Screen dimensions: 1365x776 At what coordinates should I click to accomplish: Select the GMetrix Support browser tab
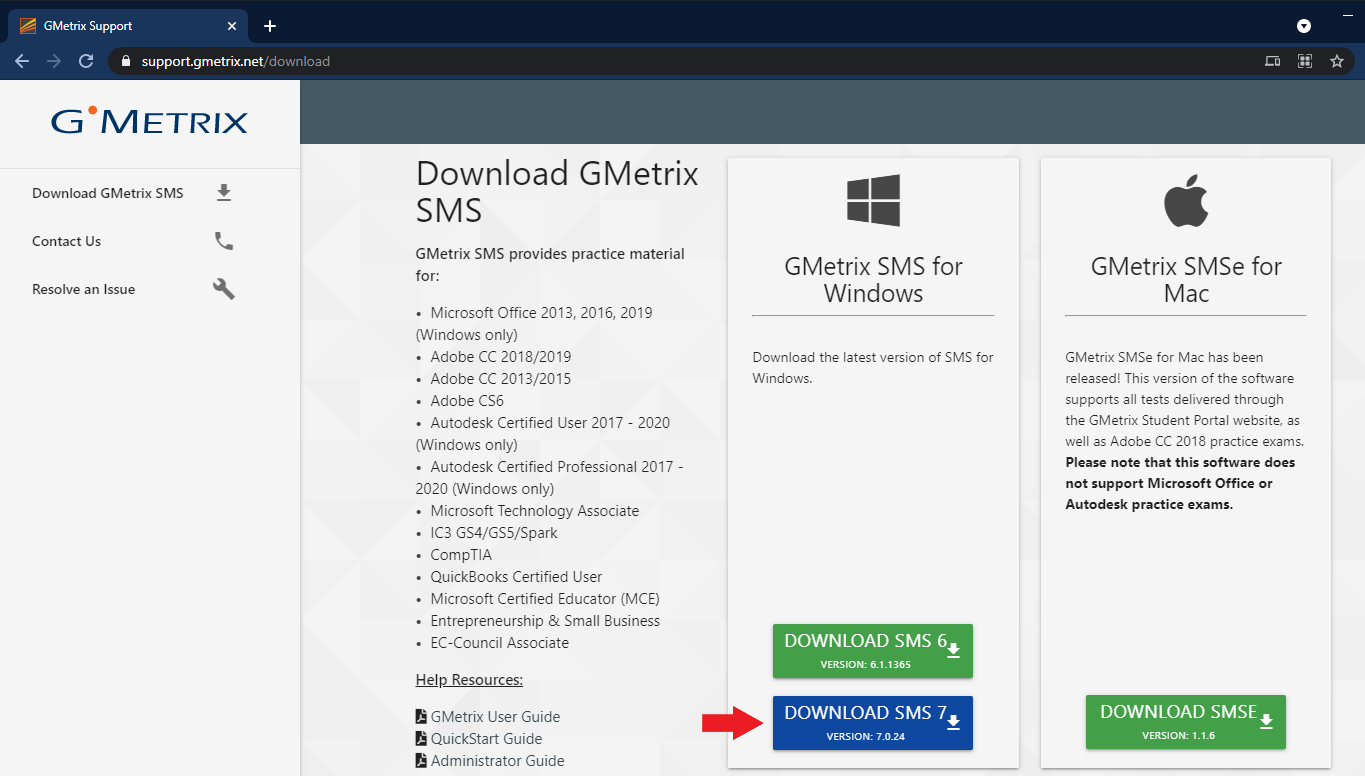pos(126,26)
